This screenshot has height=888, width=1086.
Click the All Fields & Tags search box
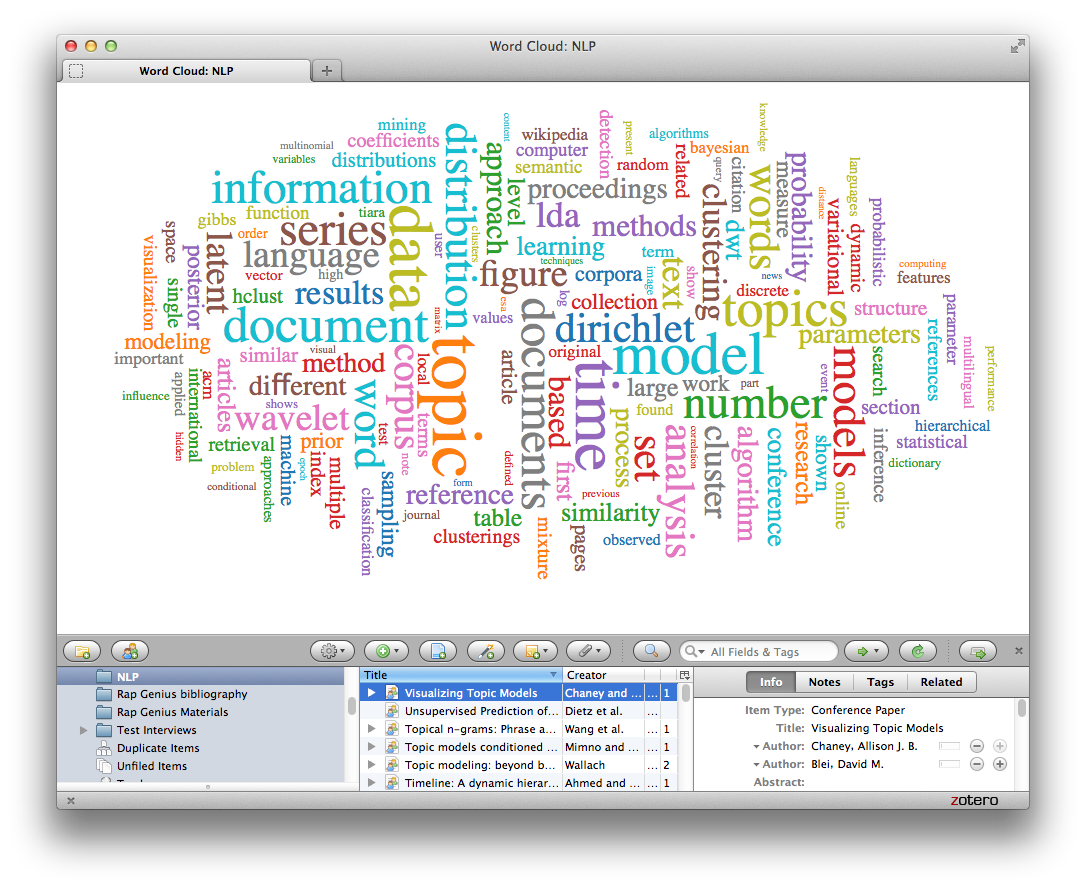pos(759,652)
